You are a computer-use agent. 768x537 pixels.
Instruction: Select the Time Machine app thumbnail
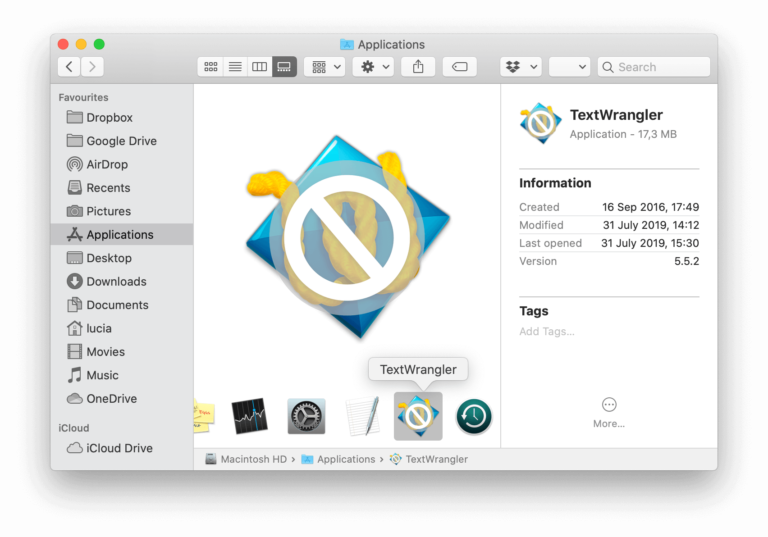point(474,416)
